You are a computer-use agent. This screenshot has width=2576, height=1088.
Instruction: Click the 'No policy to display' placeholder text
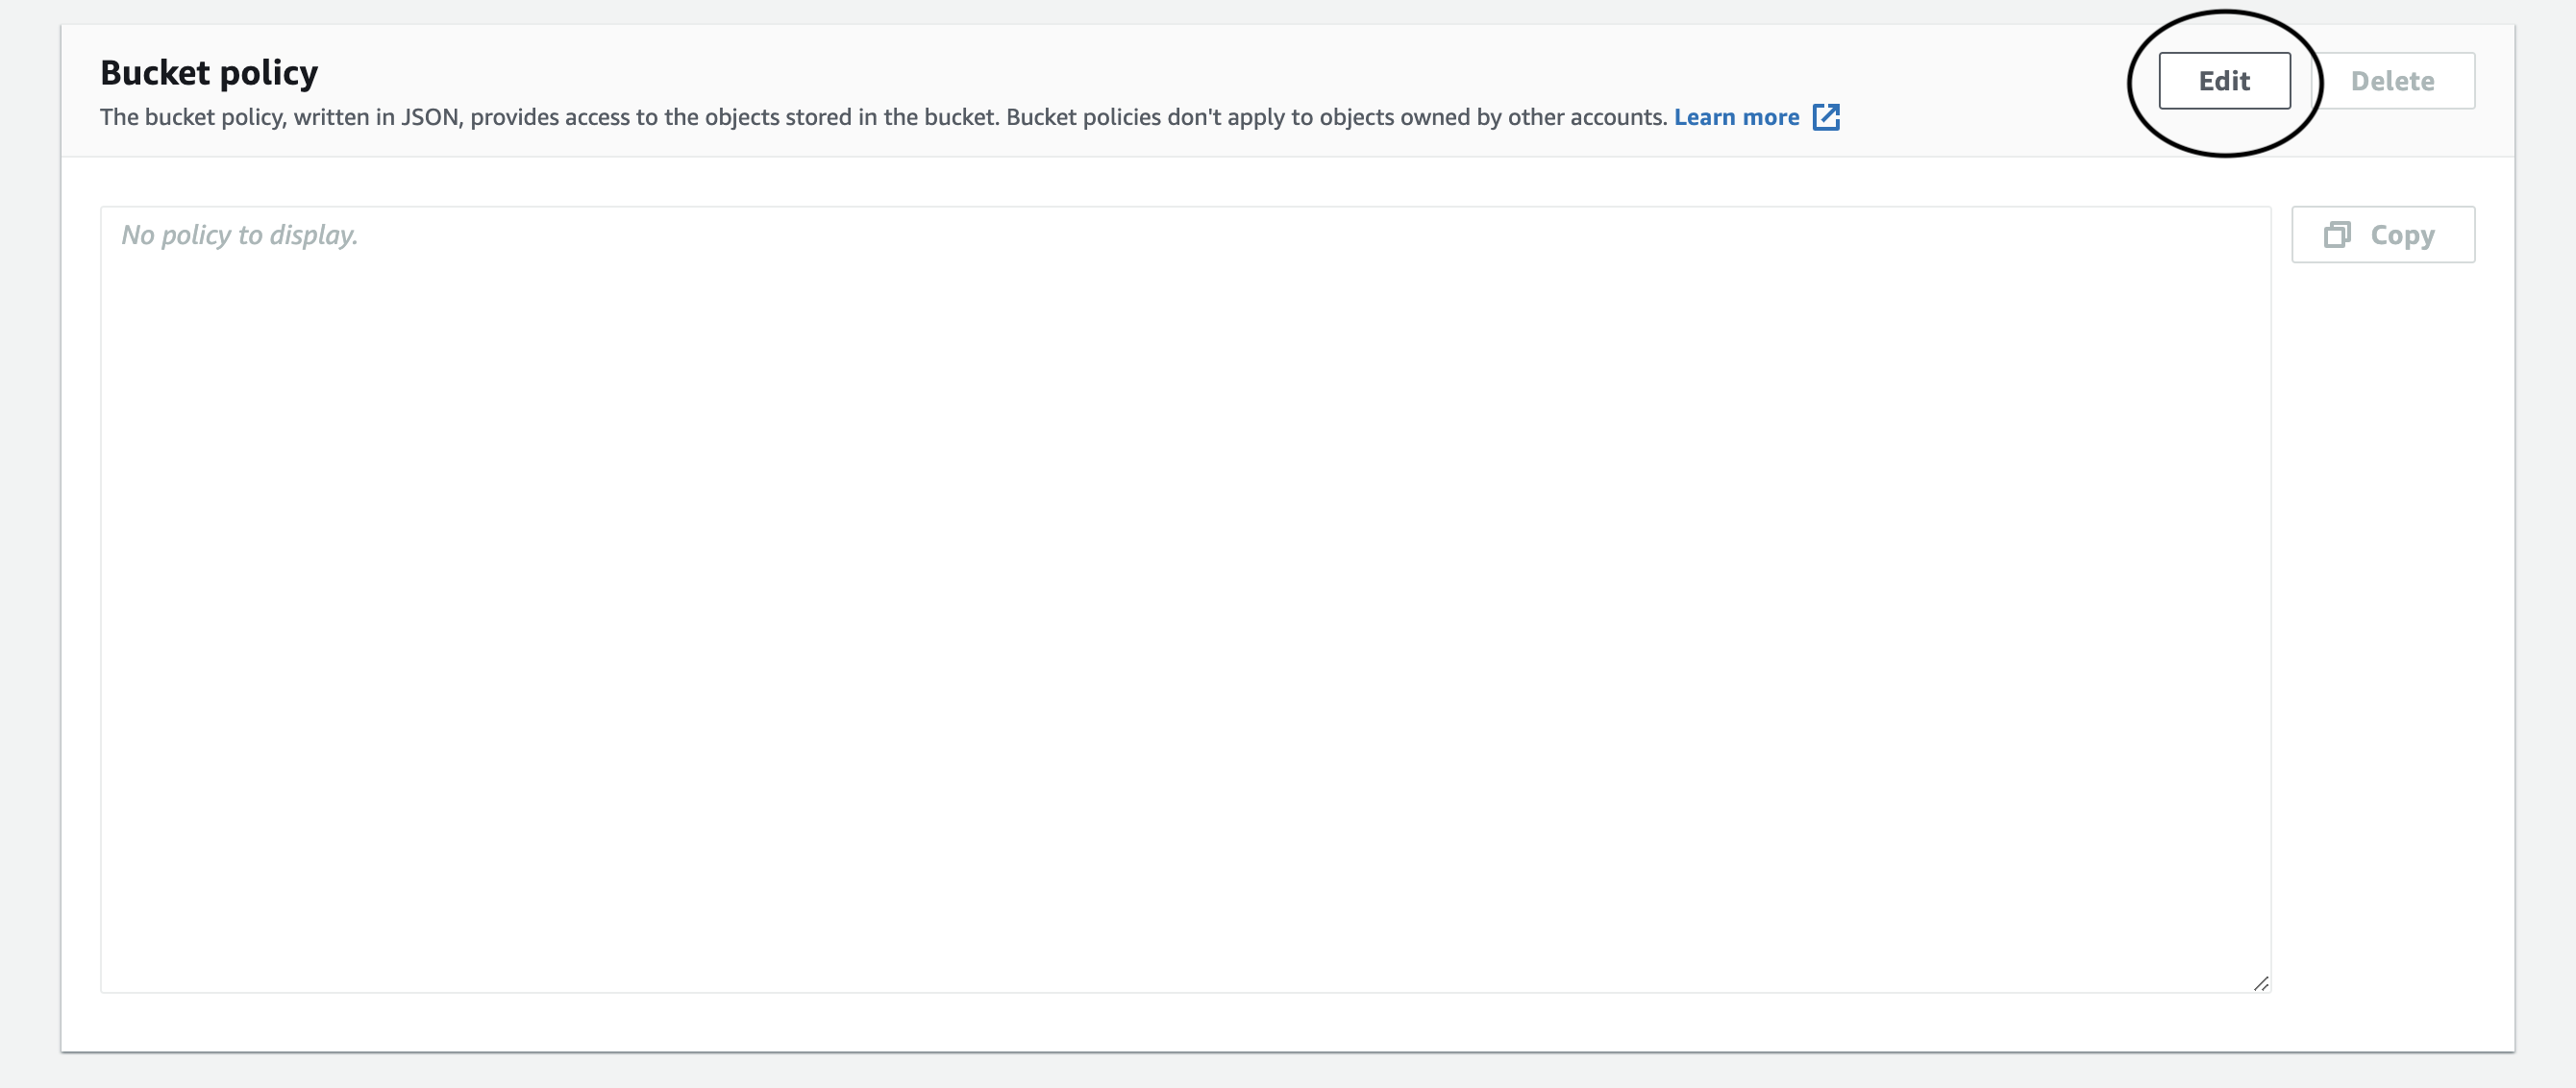[x=238, y=234]
